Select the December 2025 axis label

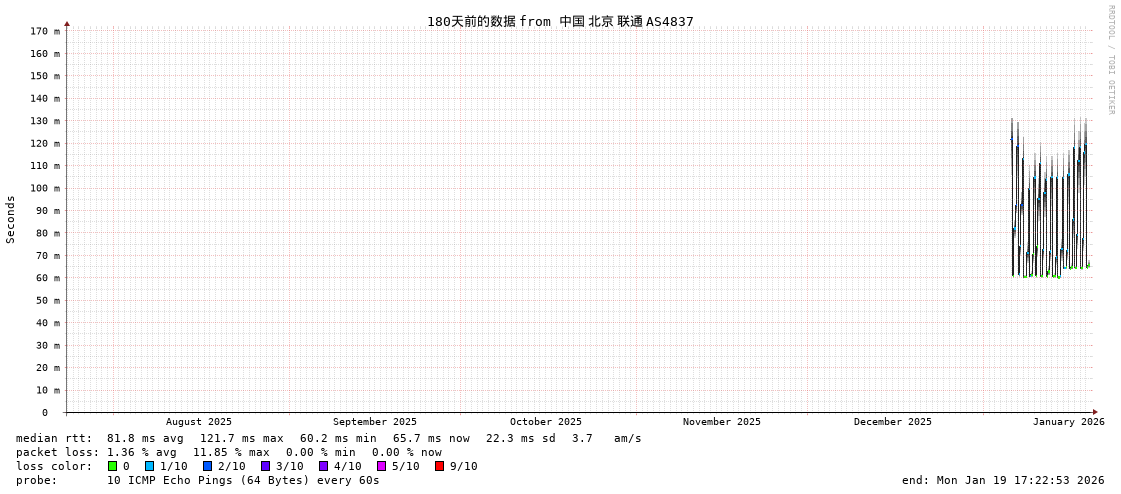[892, 422]
